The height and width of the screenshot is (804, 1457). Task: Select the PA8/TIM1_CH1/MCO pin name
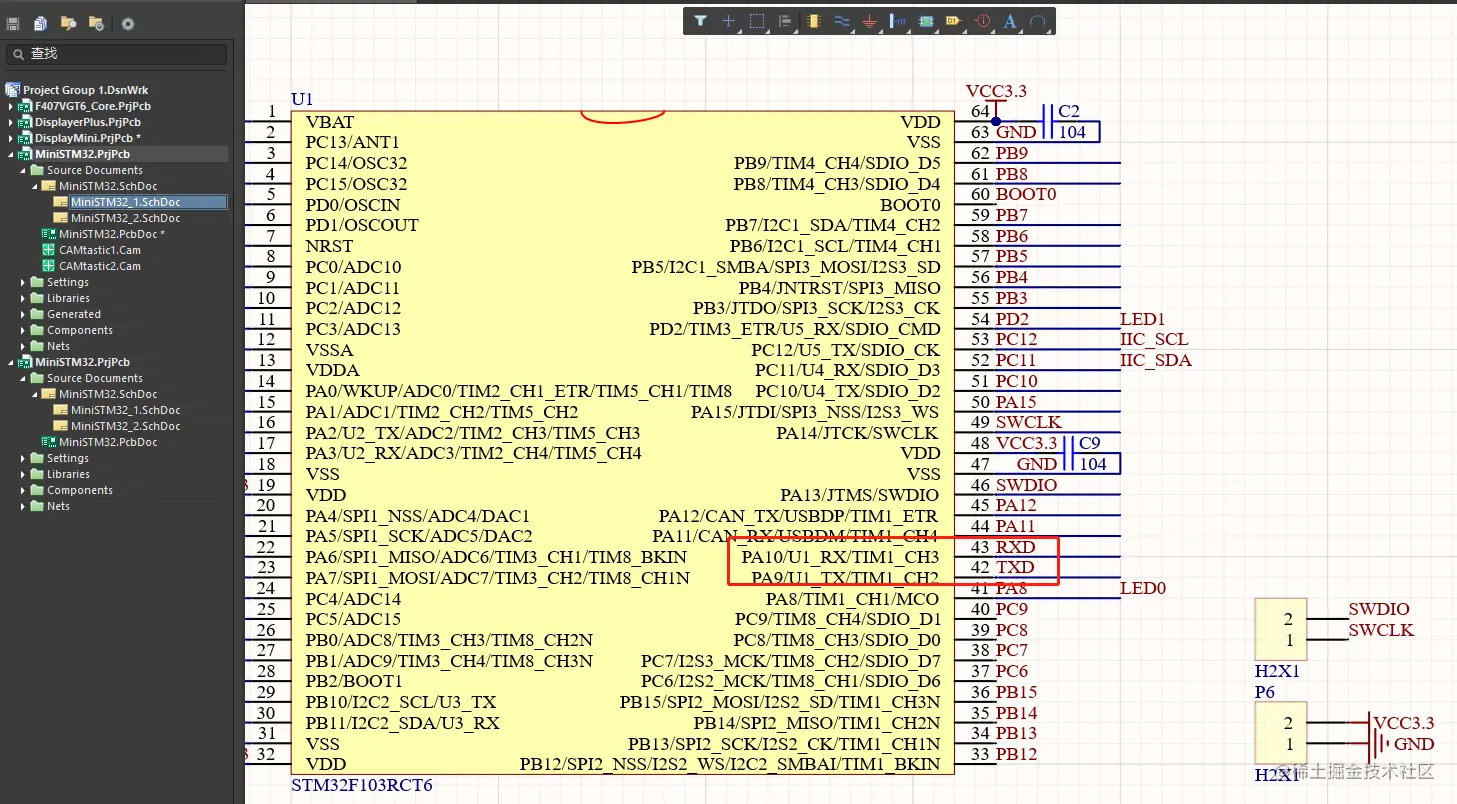(x=853, y=599)
